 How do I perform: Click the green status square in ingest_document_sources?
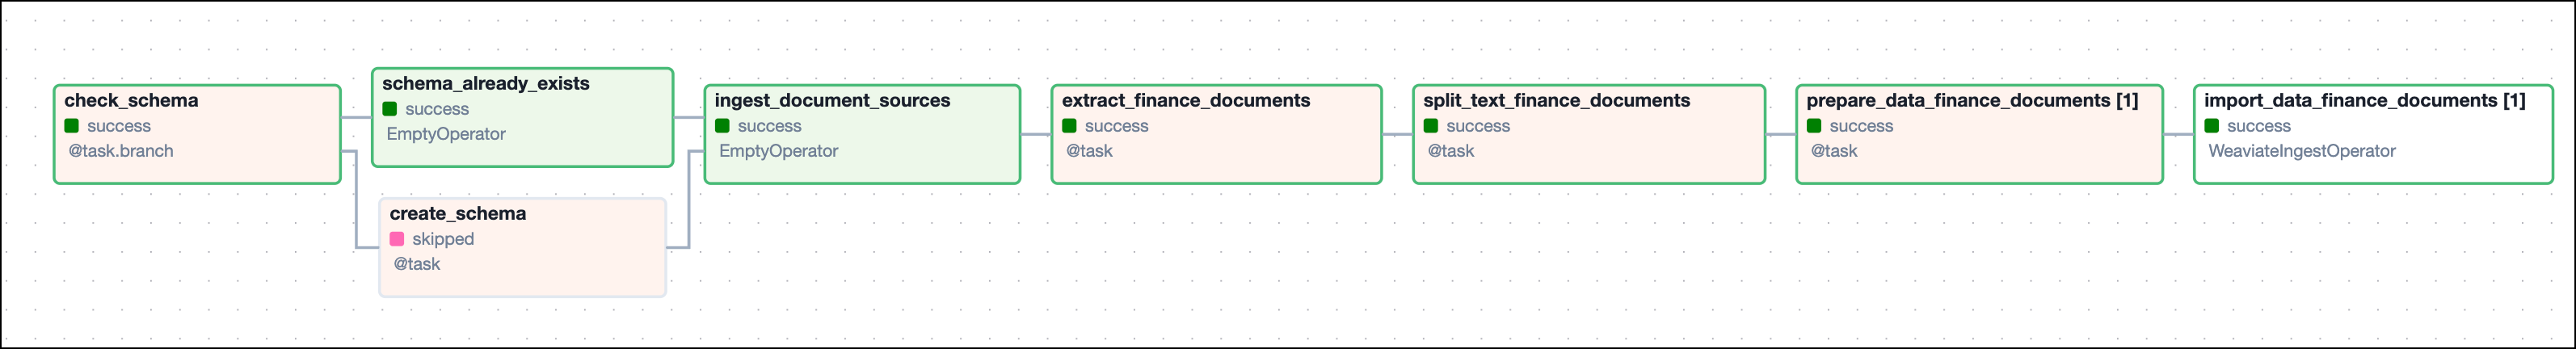[722, 126]
